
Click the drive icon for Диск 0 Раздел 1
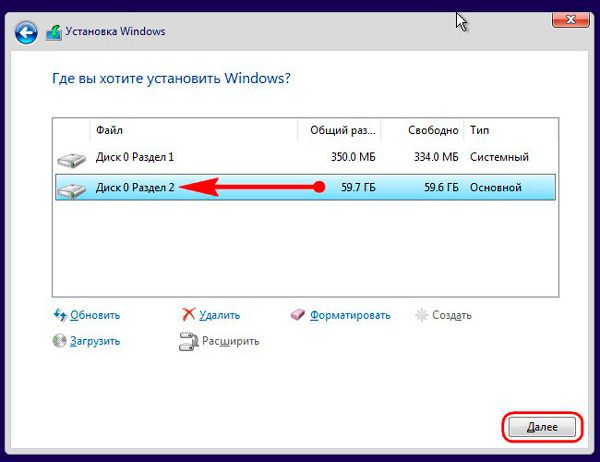pos(72,160)
